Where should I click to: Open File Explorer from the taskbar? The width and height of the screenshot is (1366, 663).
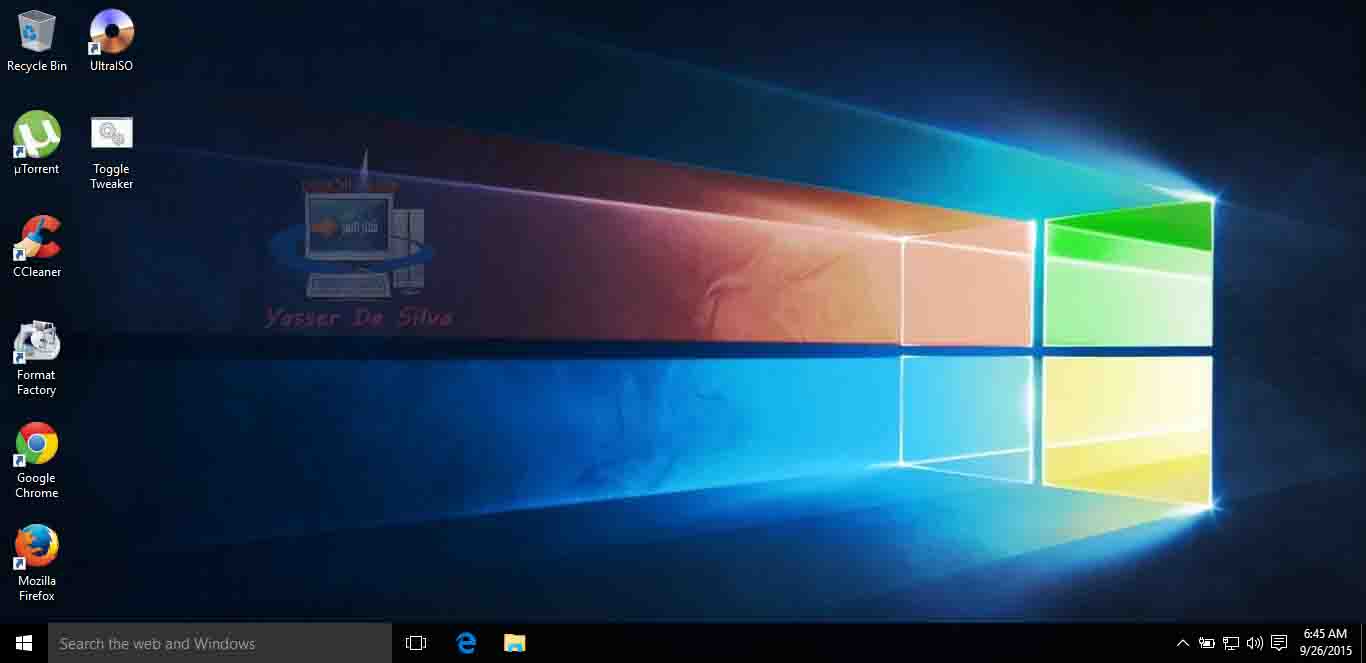coord(514,643)
